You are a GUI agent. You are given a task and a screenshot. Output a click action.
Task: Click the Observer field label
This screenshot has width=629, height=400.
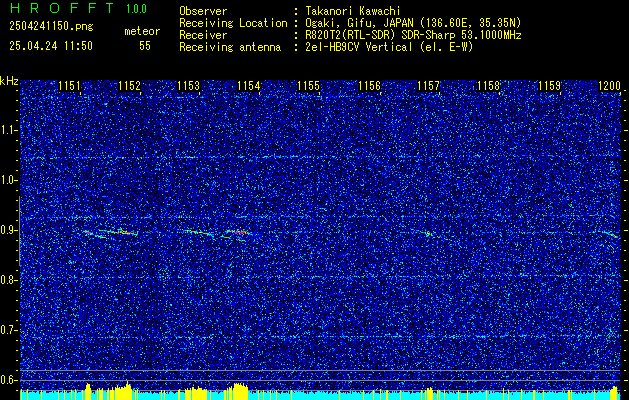(203, 11)
